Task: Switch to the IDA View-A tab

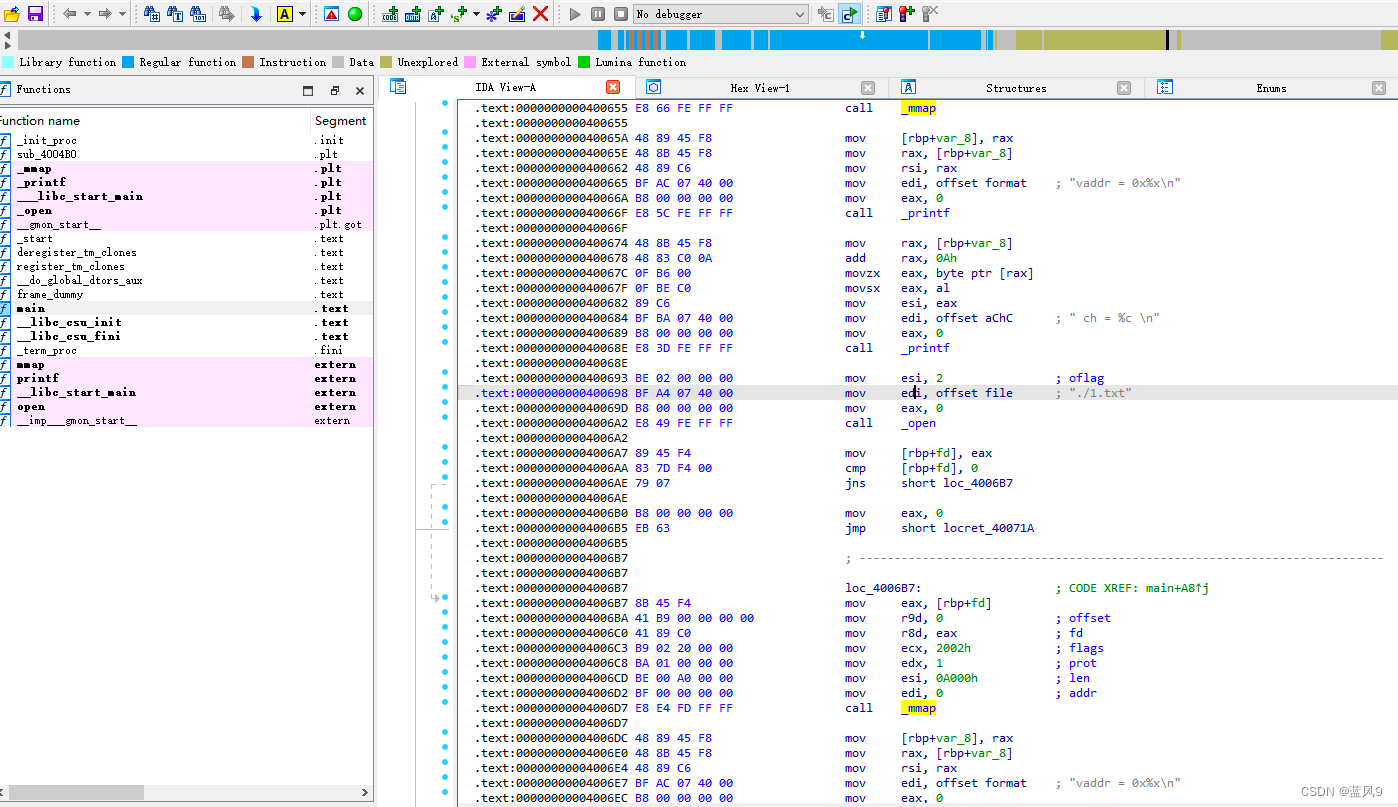Action: [505, 88]
